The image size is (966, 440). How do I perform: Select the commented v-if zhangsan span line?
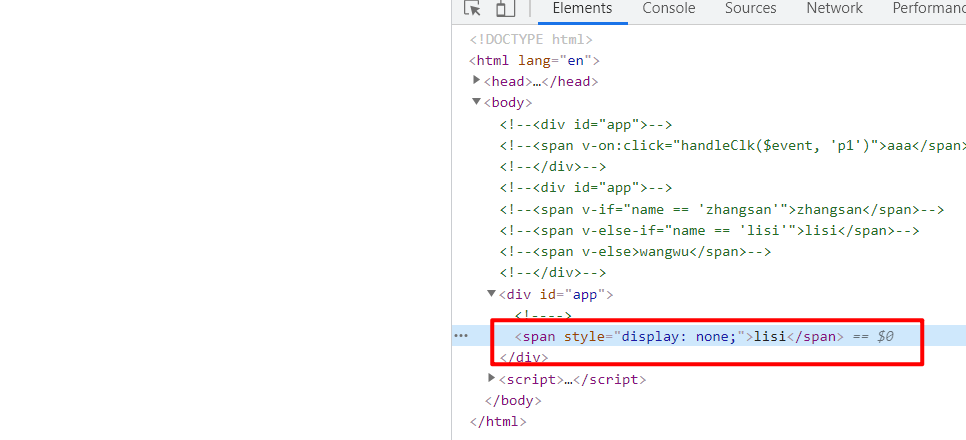coord(721,210)
